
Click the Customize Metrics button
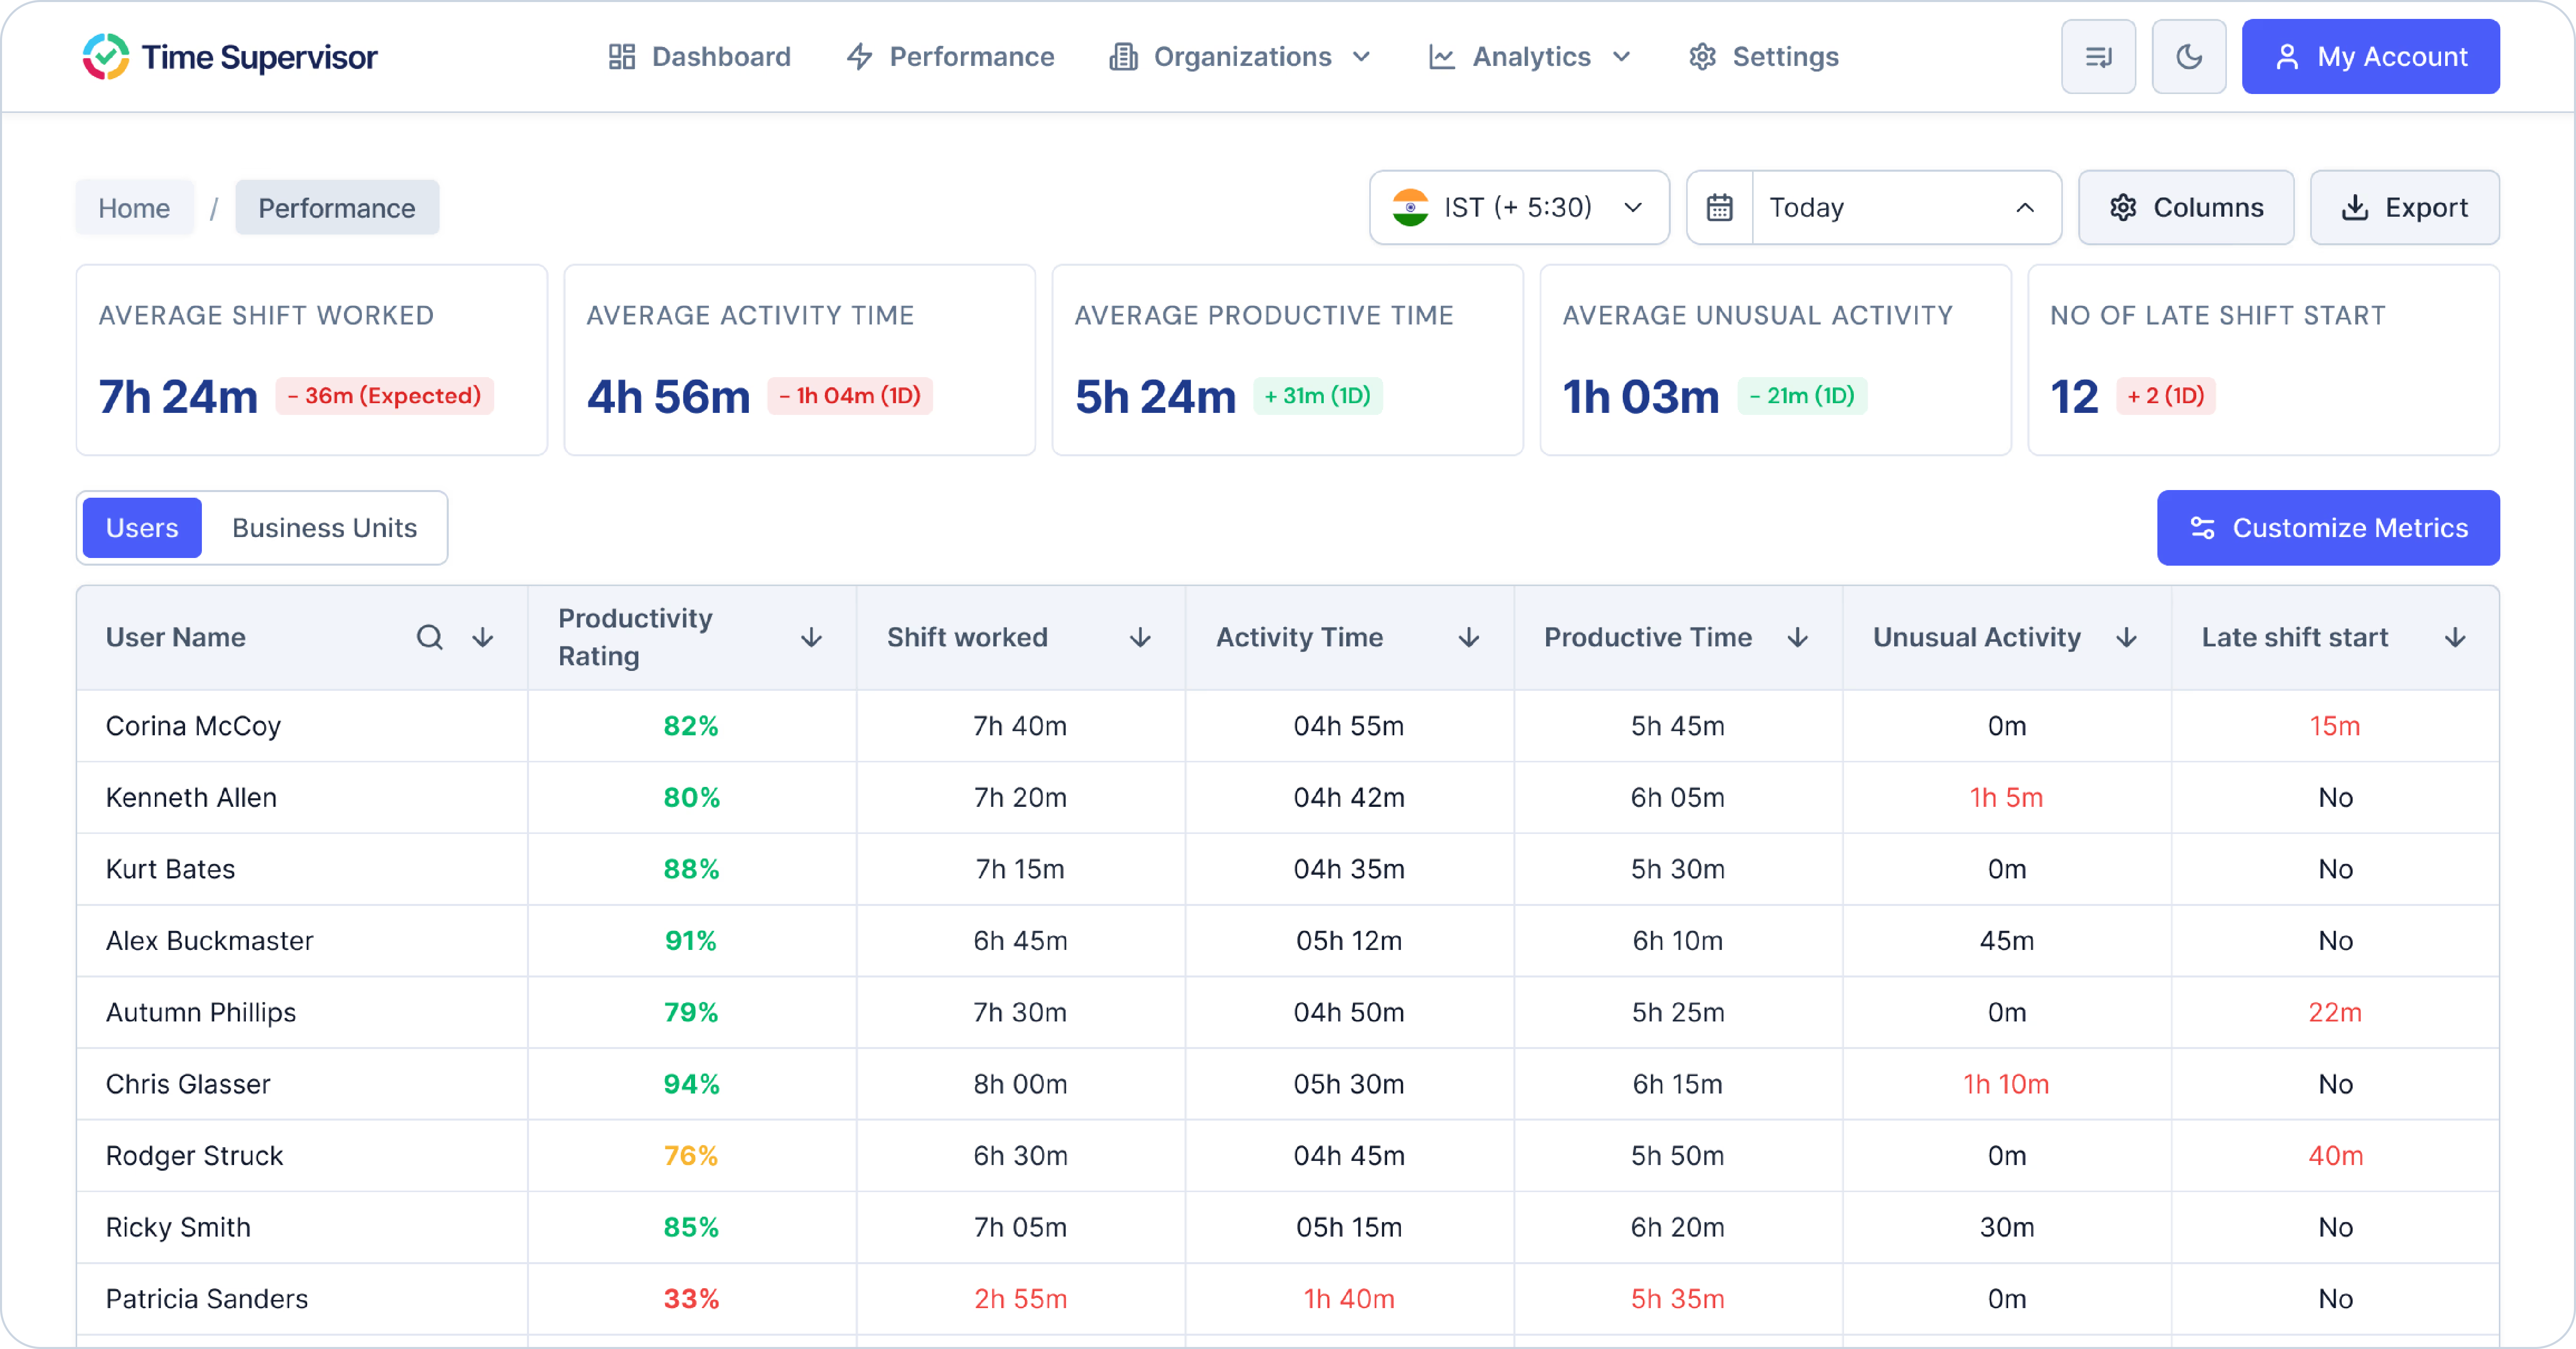click(x=2327, y=527)
